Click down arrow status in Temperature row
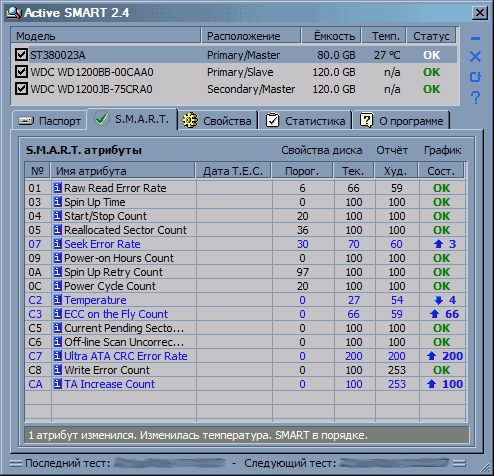494x476 pixels. click(x=438, y=300)
